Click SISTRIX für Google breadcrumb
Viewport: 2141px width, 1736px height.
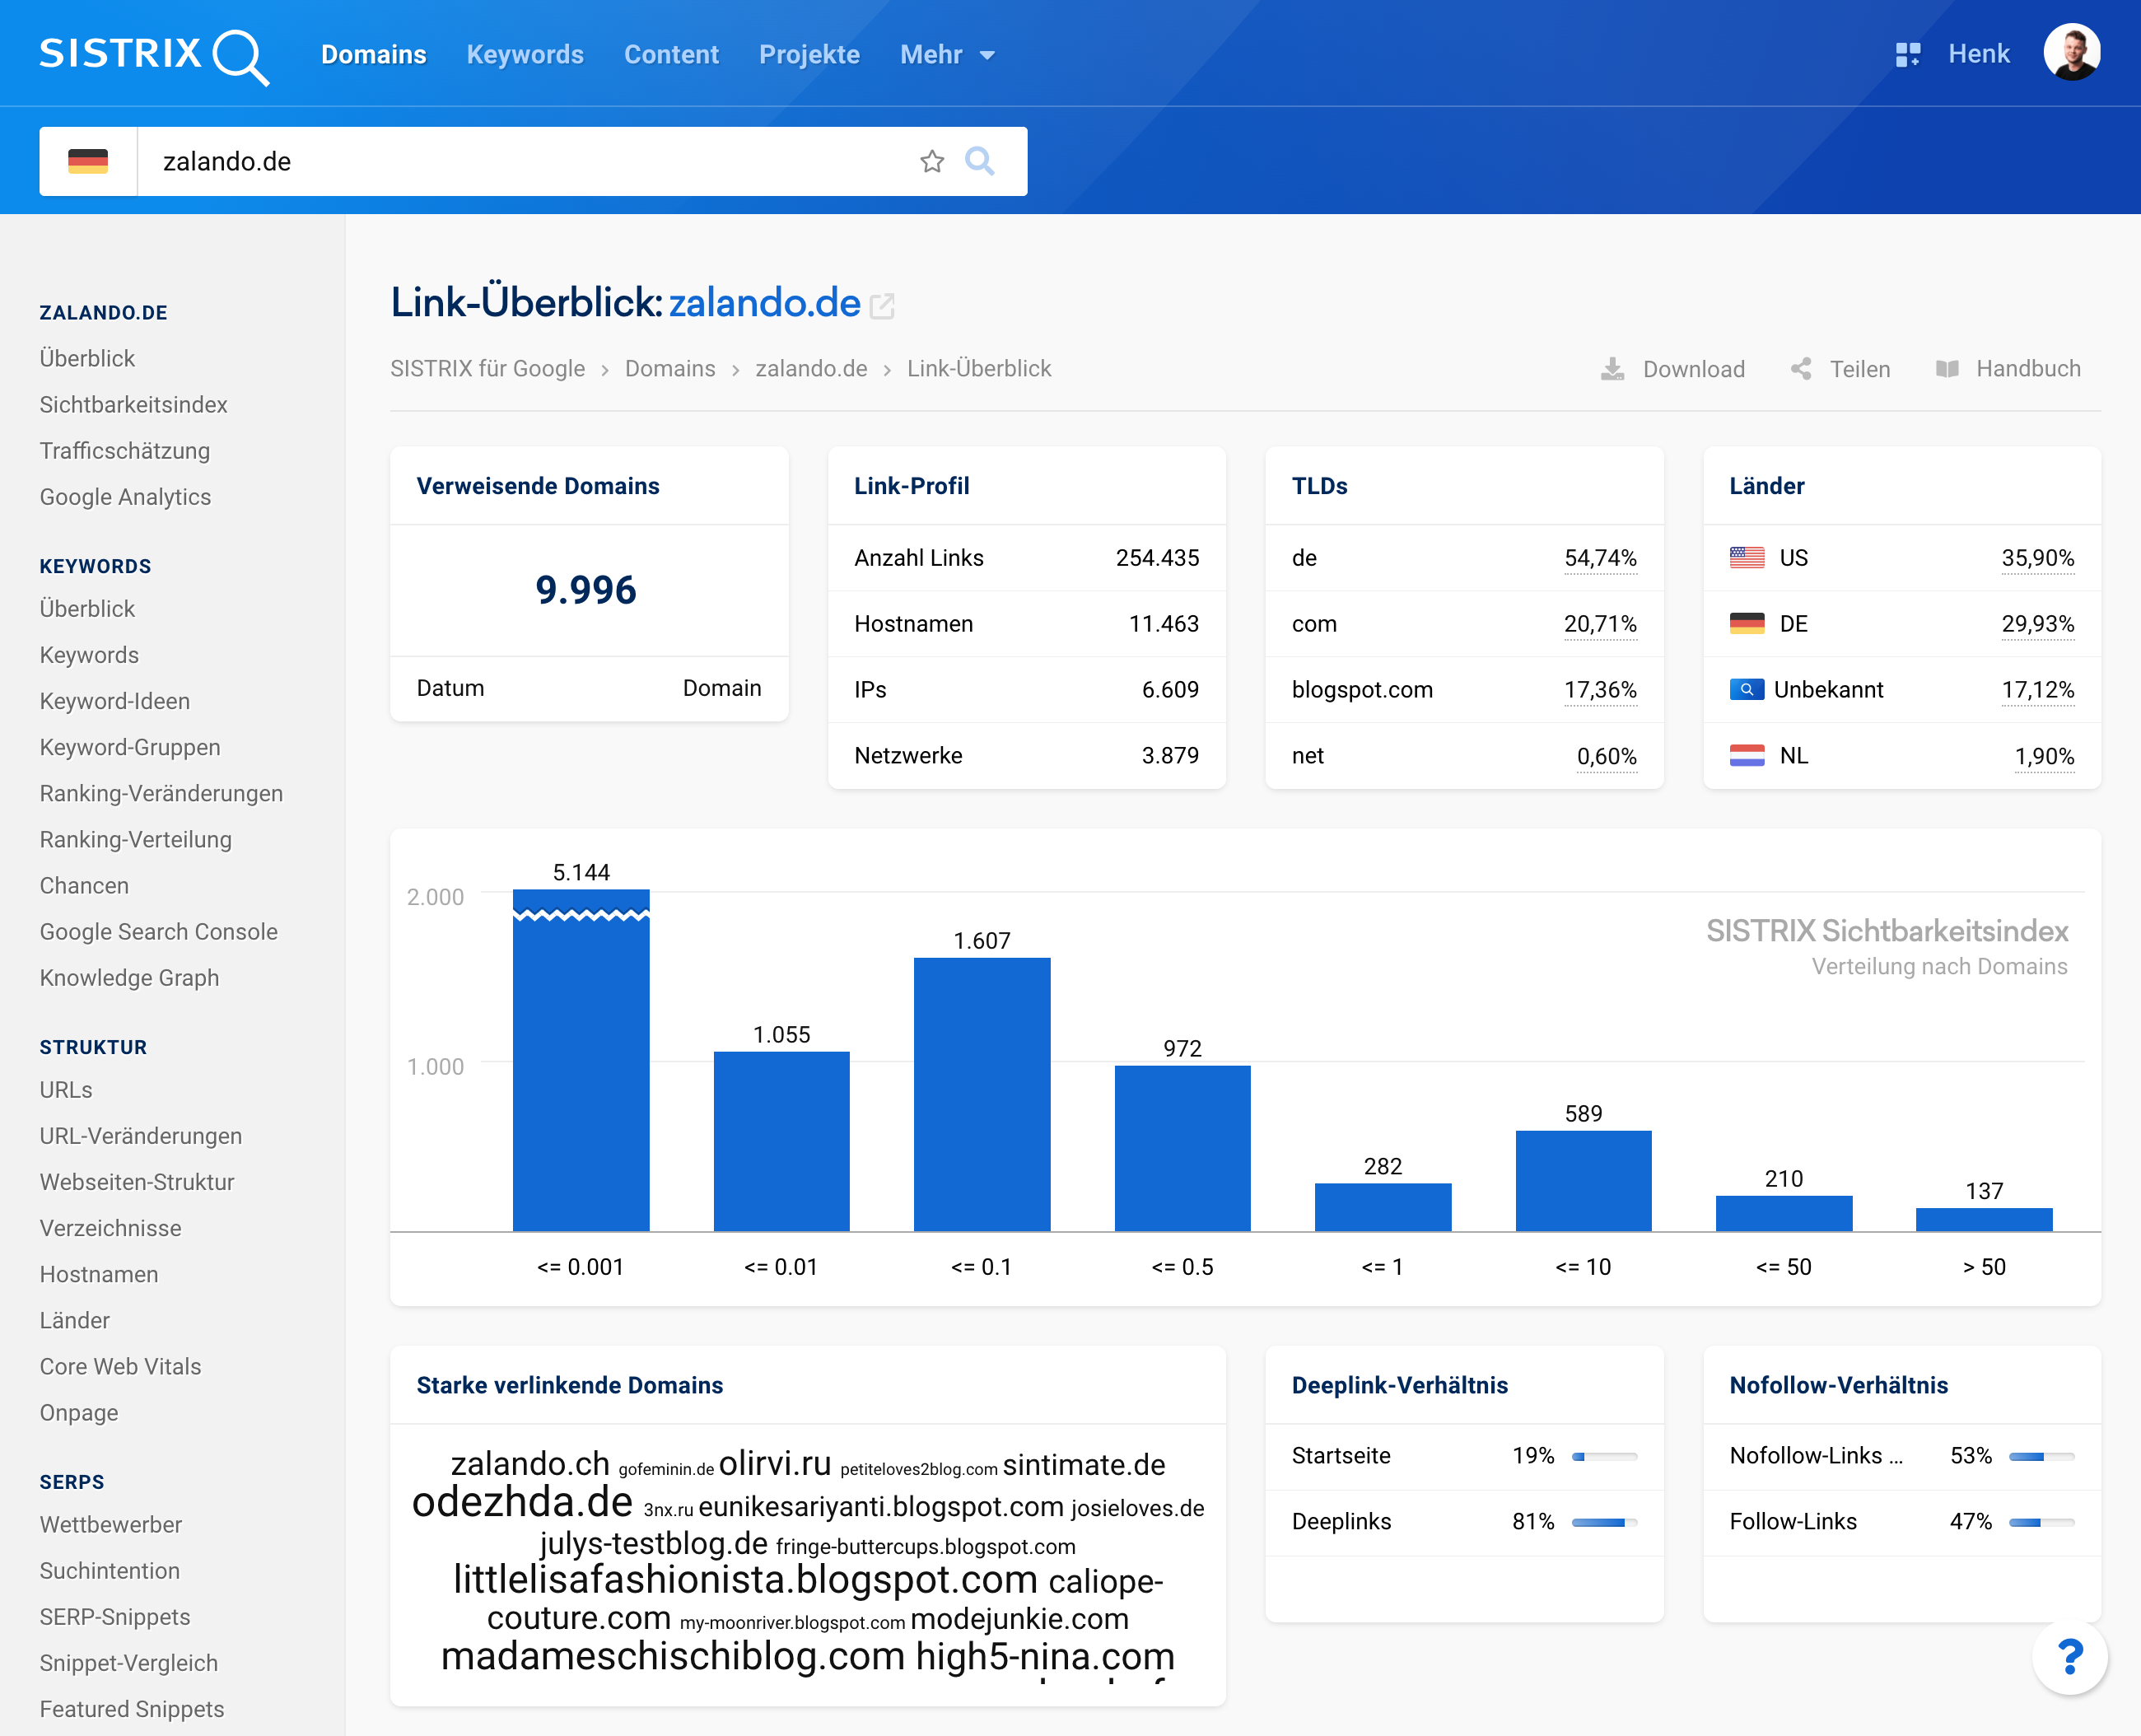pyautogui.click(x=487, y=369)
